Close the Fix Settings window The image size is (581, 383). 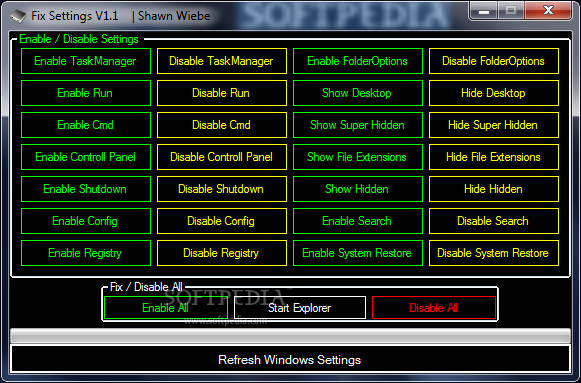[548, 10]
